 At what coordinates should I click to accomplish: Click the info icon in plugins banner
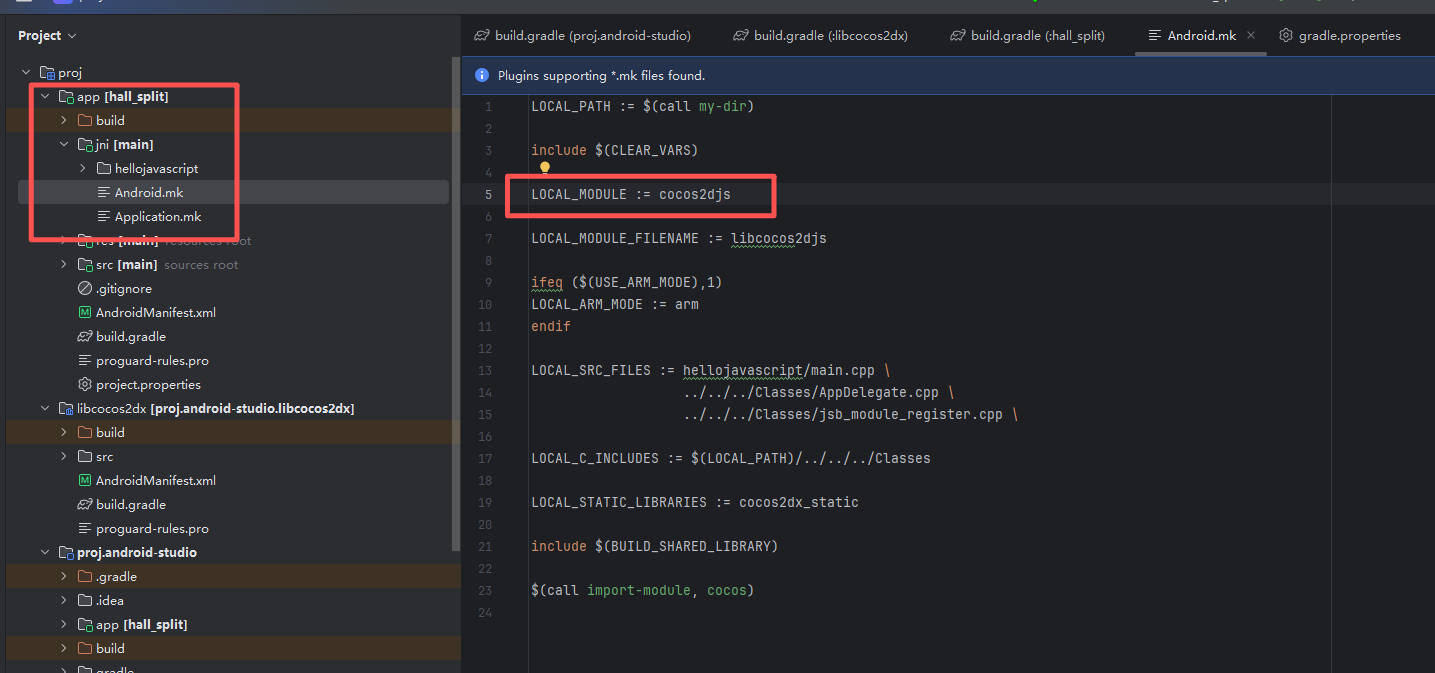pos(482,76)
